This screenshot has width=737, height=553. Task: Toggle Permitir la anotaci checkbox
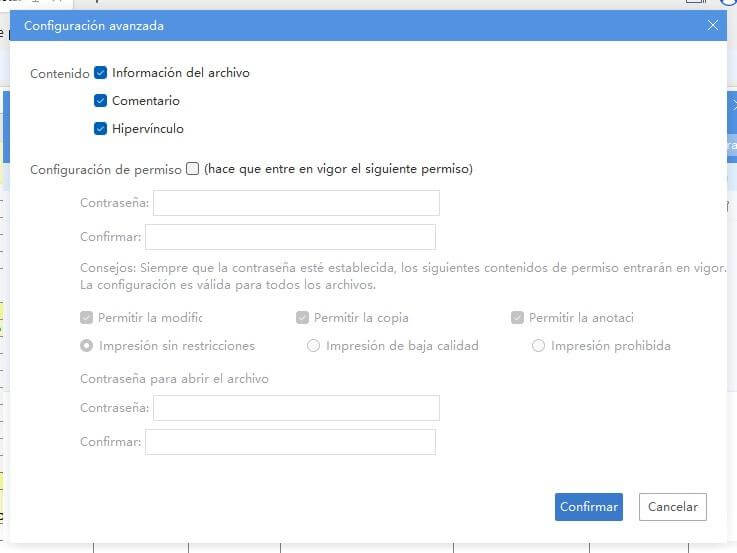(517, 318)
